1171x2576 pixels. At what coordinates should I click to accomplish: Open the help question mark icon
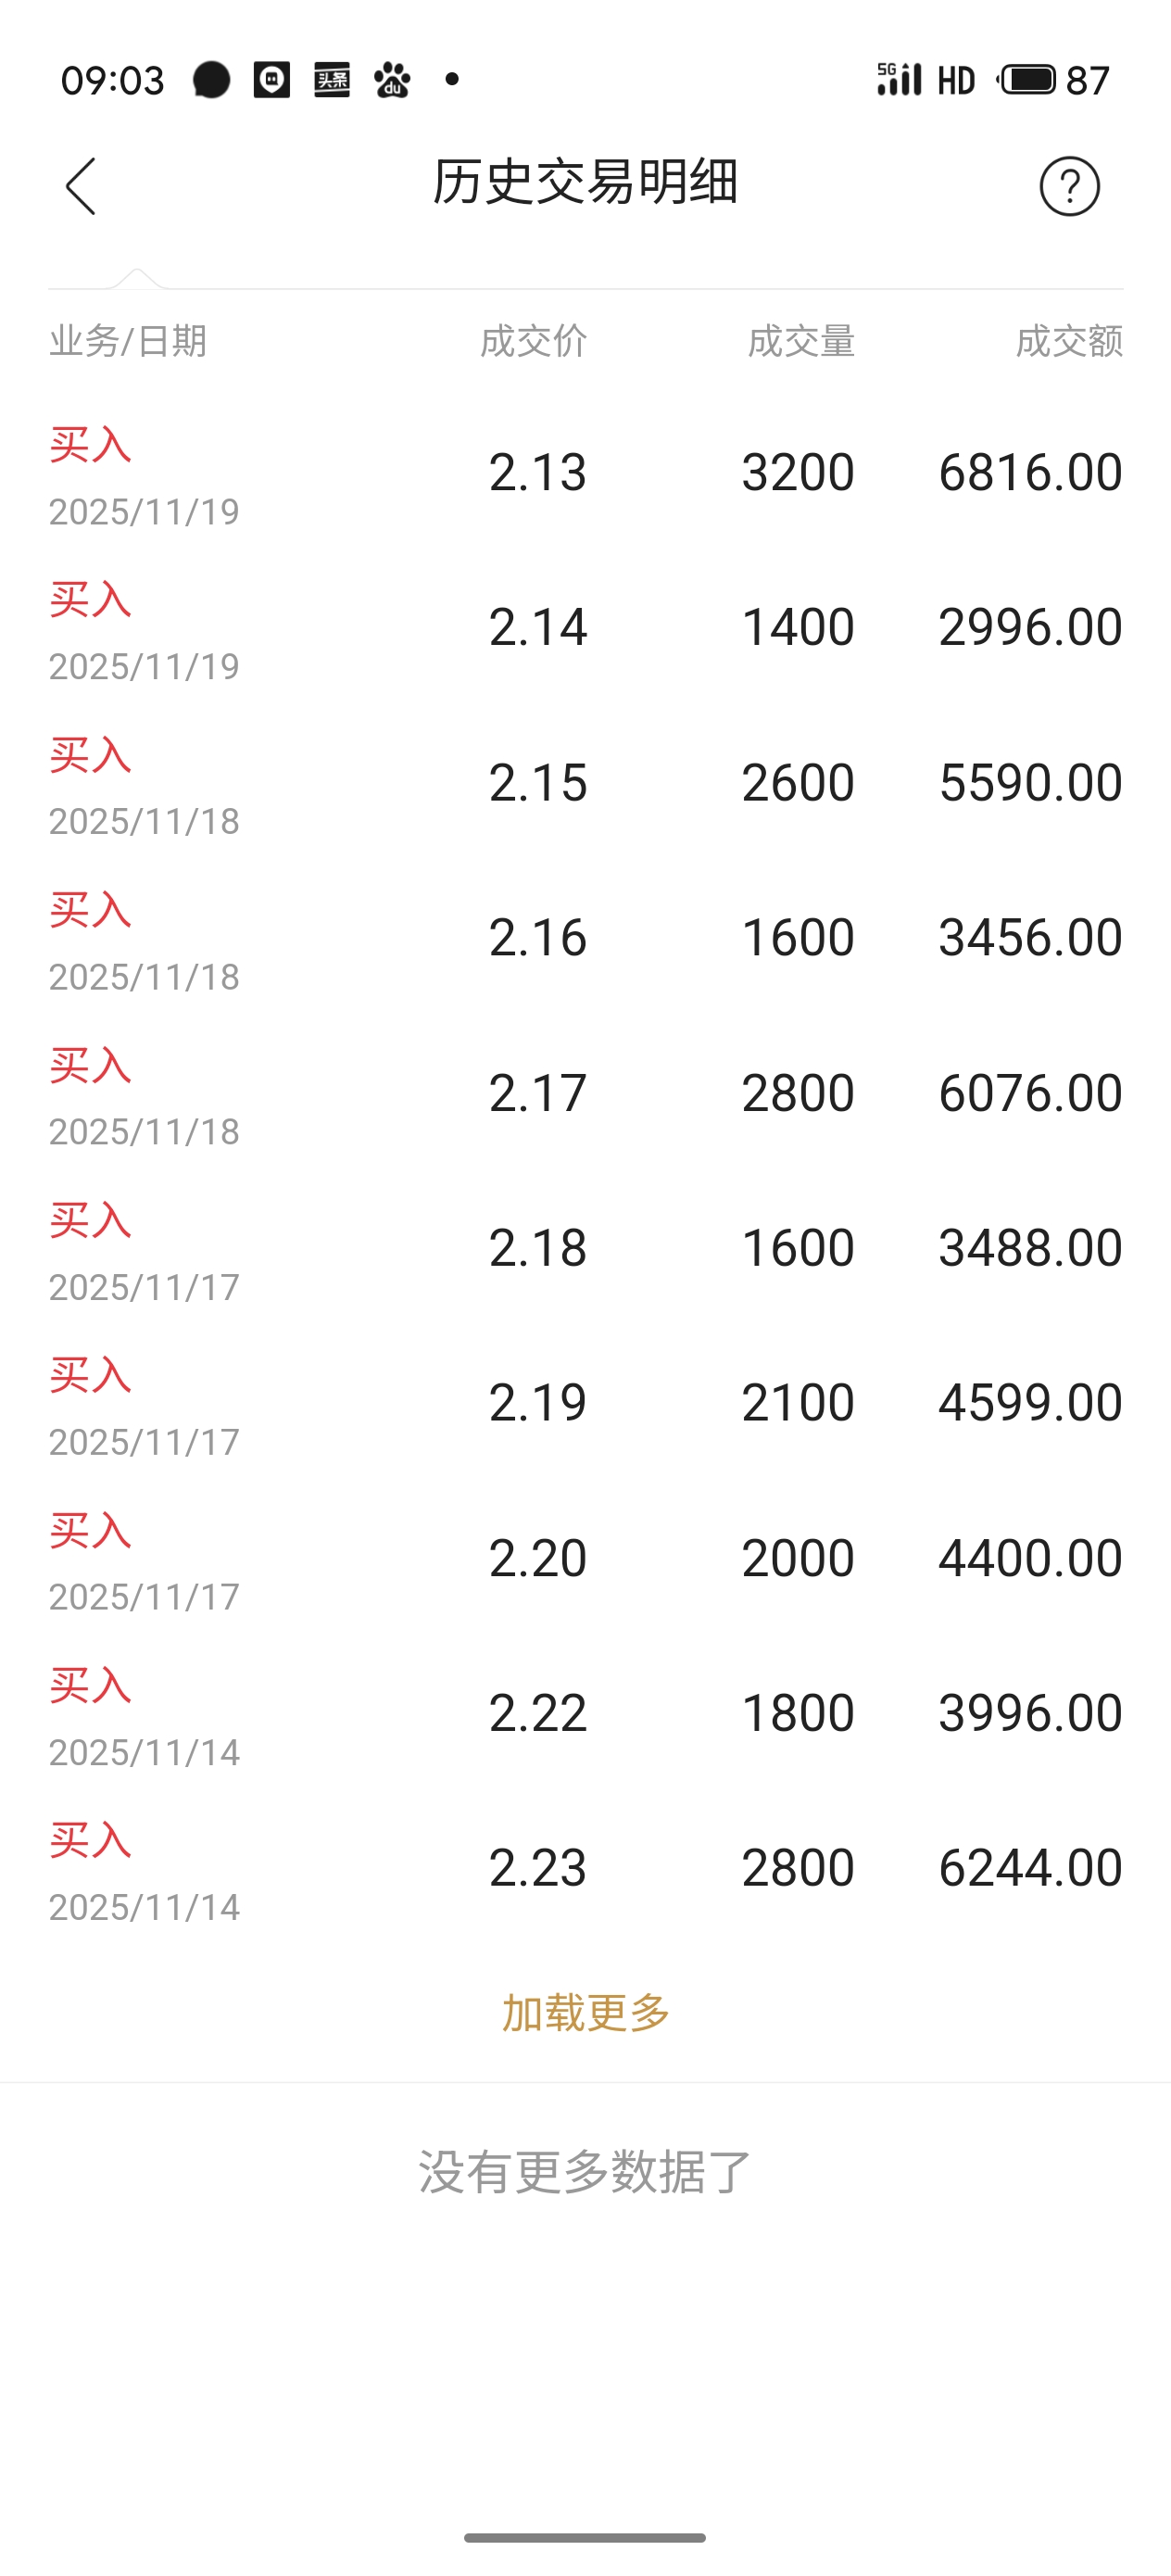pyautogui.click(x=1069, y=186)
